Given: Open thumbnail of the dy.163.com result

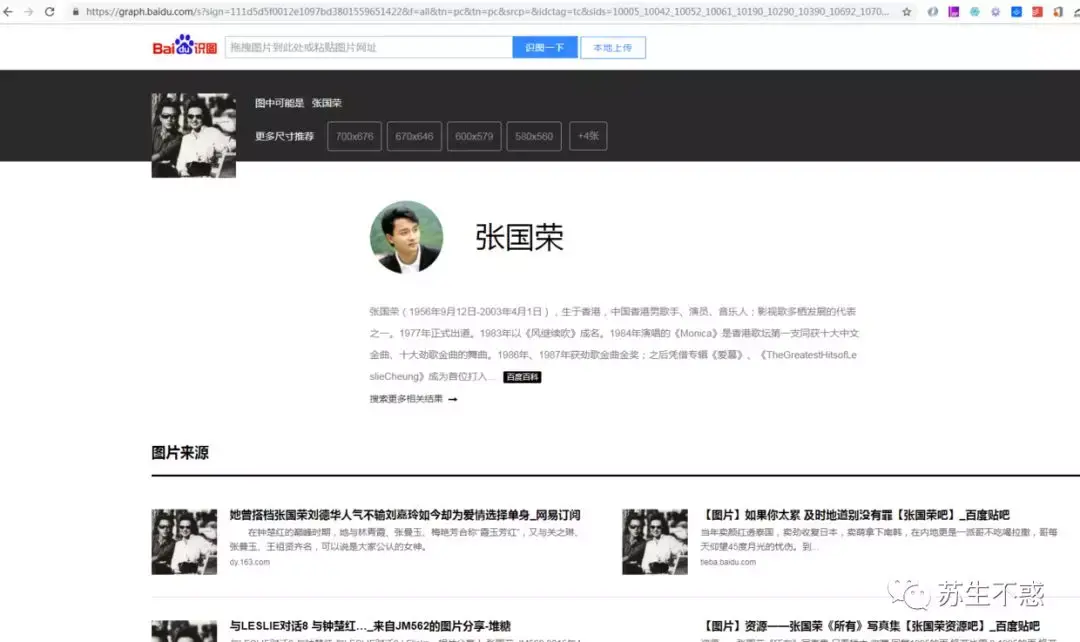Looking at the screenshot, I should click(184, 541).
